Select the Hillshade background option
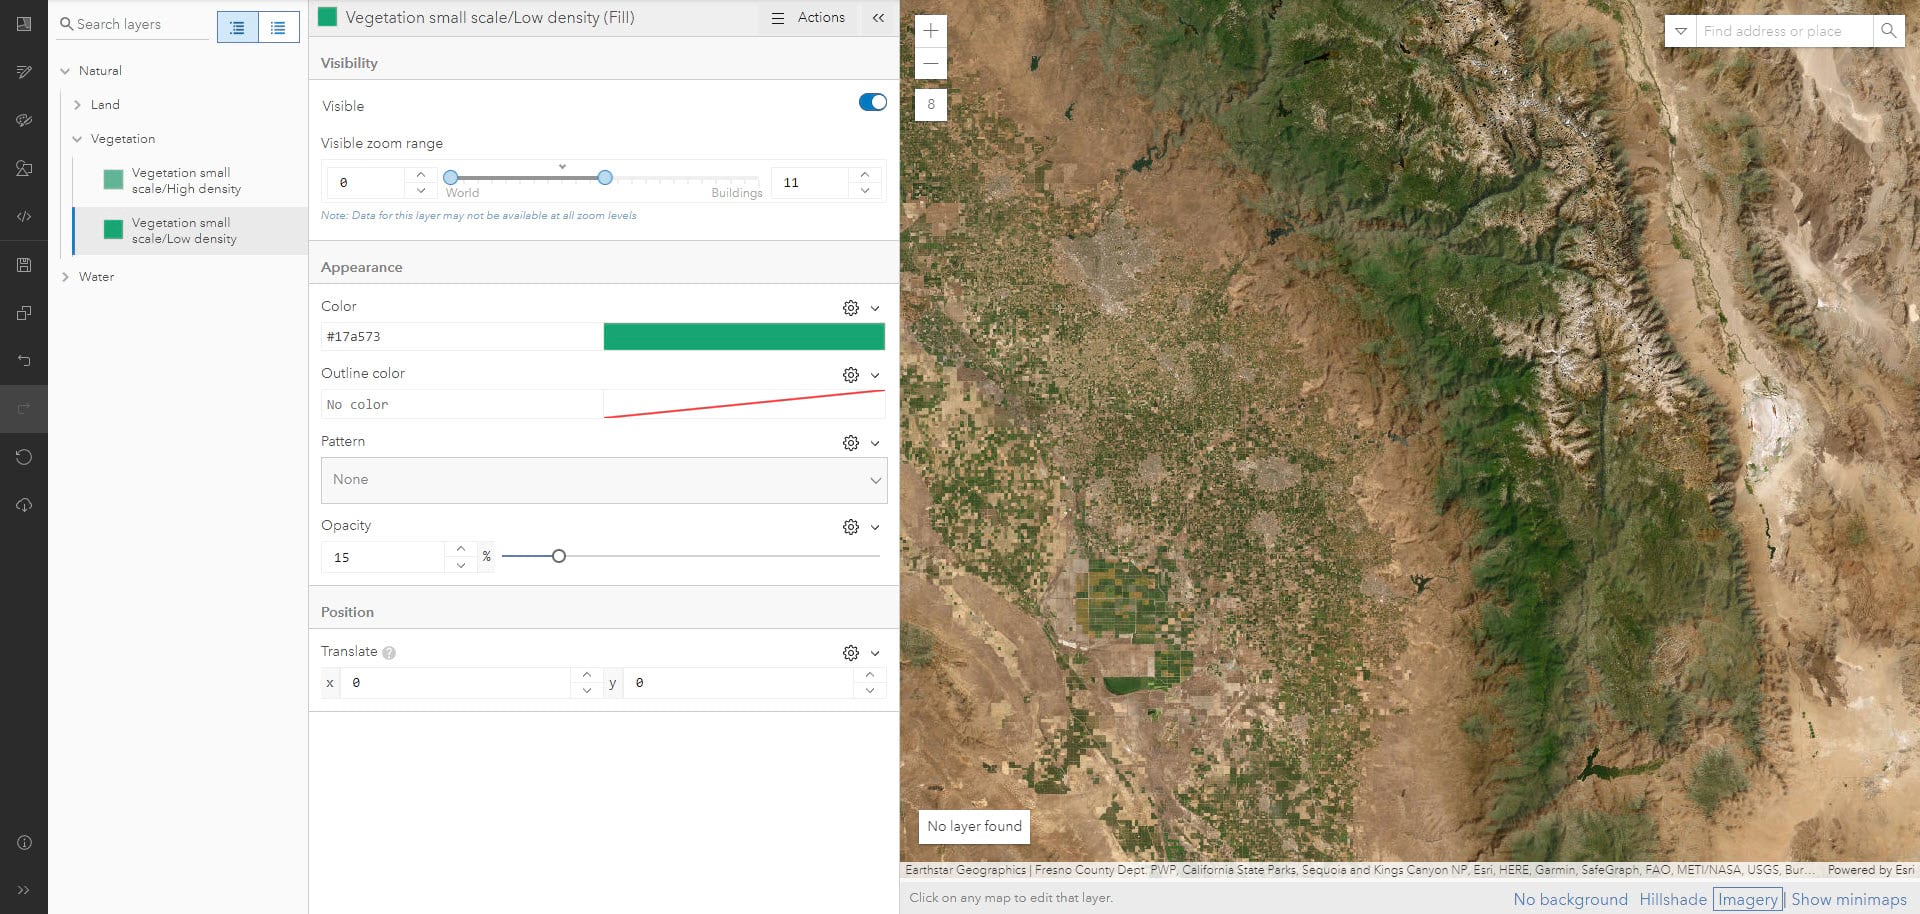Screen dimensions: 1920x914 point(1672,899)
